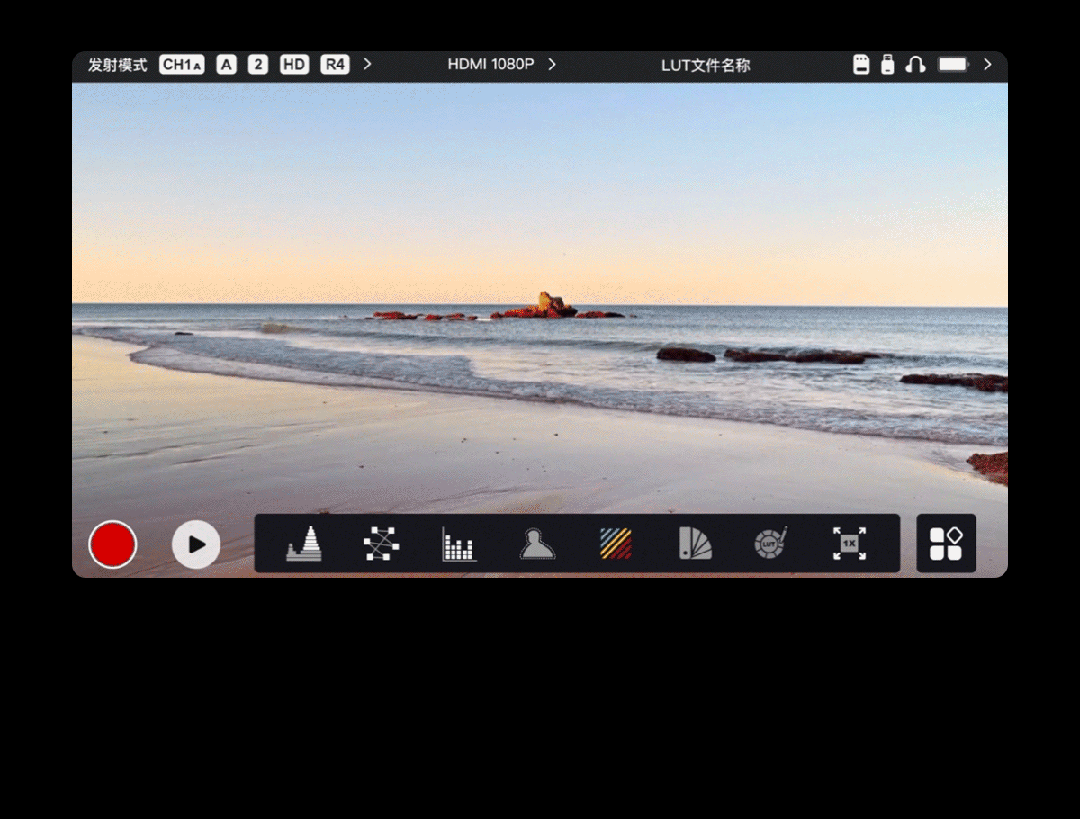The image size is (1080, 819).
Task: Expand status icons with the right chevron
Action: pyautogui.click(x=988, y=64)
